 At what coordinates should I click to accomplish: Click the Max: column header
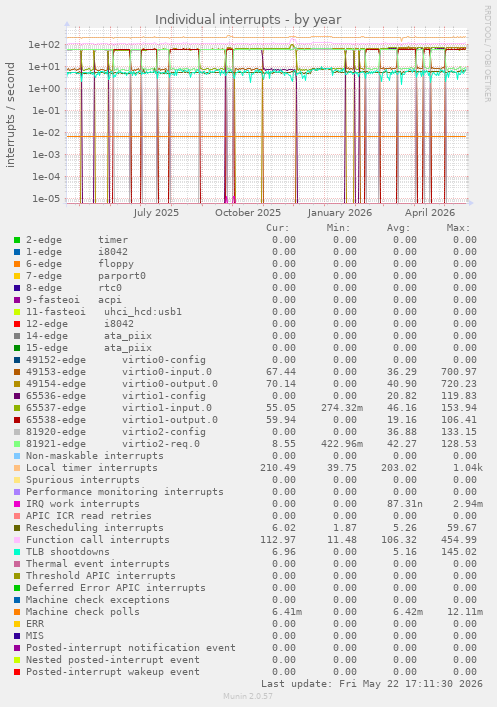458,228
